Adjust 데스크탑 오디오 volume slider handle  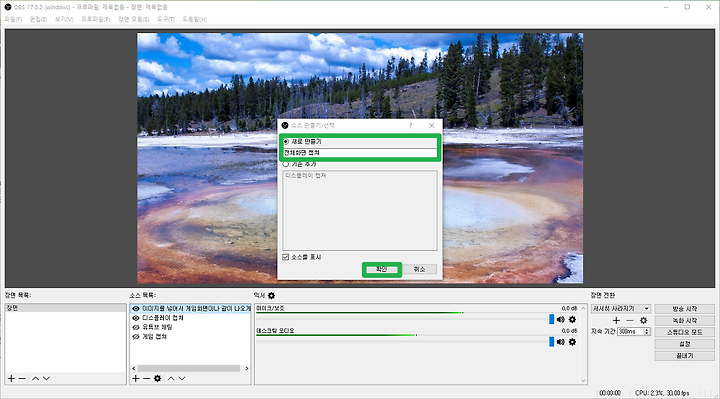(551, 342)
